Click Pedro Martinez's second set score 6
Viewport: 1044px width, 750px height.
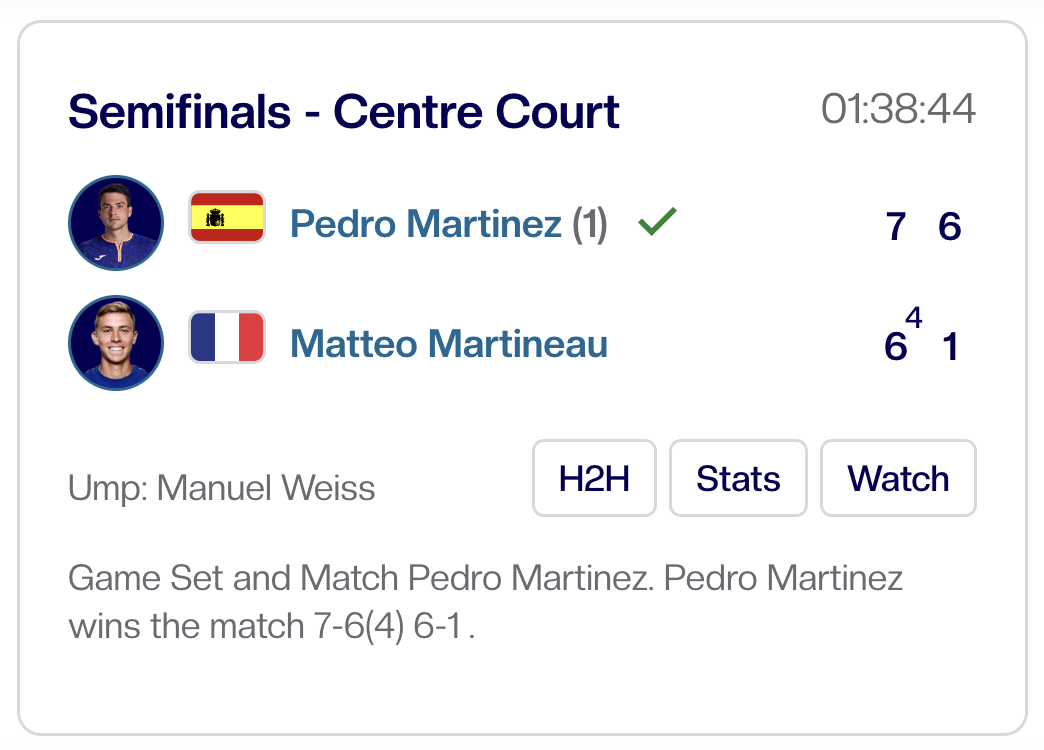pos(949,228)
